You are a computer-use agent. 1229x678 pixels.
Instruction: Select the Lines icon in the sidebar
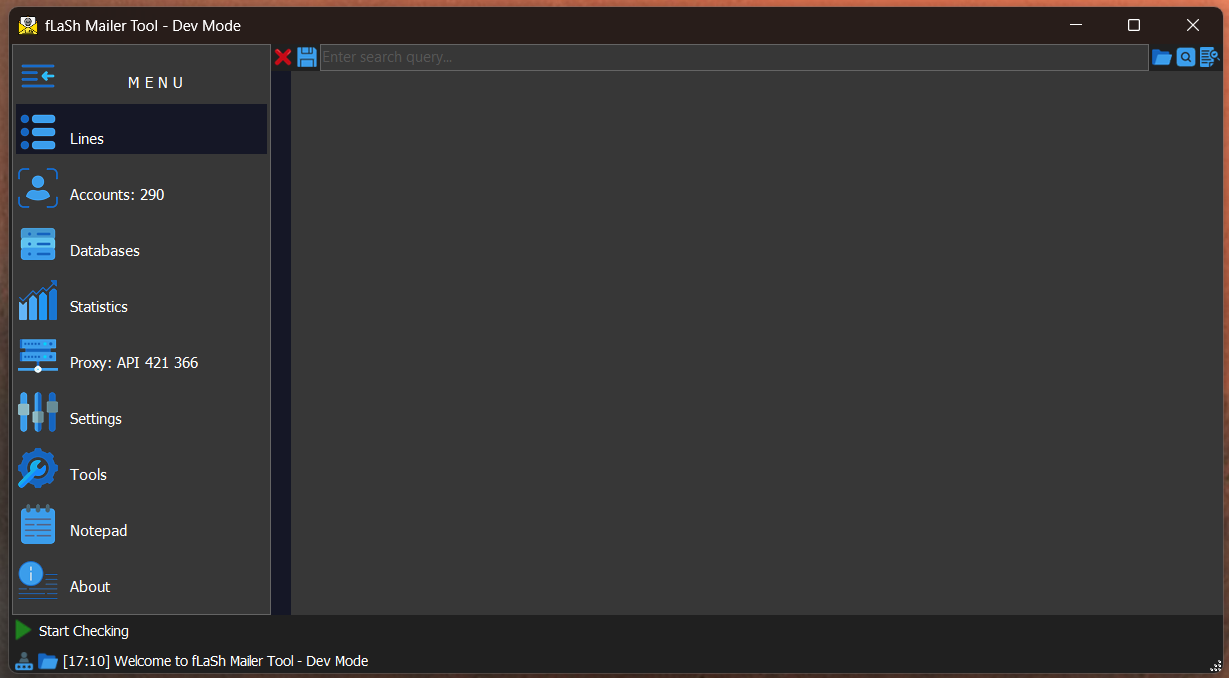pyautogui.click(x=37, y=129)
